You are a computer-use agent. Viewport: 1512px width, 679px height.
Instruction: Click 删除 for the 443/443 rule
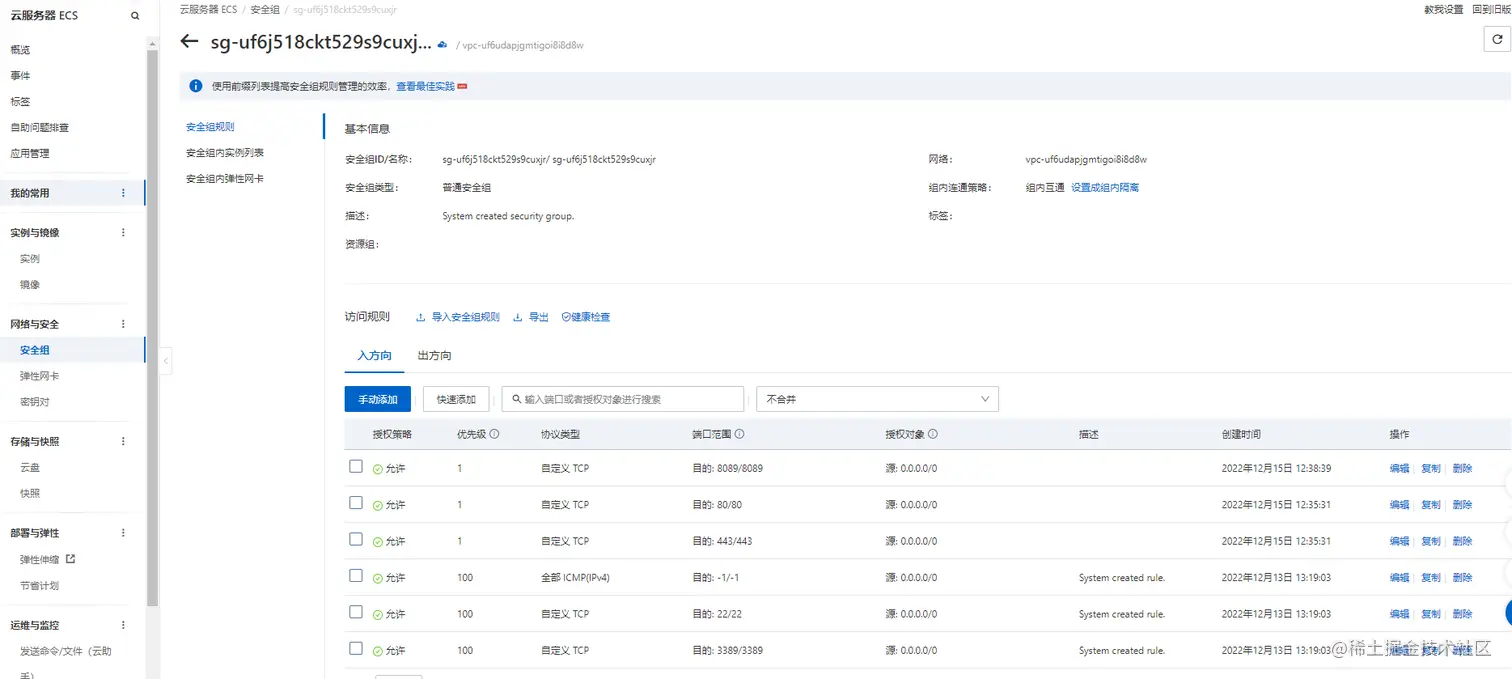(x=1462, y=541)
